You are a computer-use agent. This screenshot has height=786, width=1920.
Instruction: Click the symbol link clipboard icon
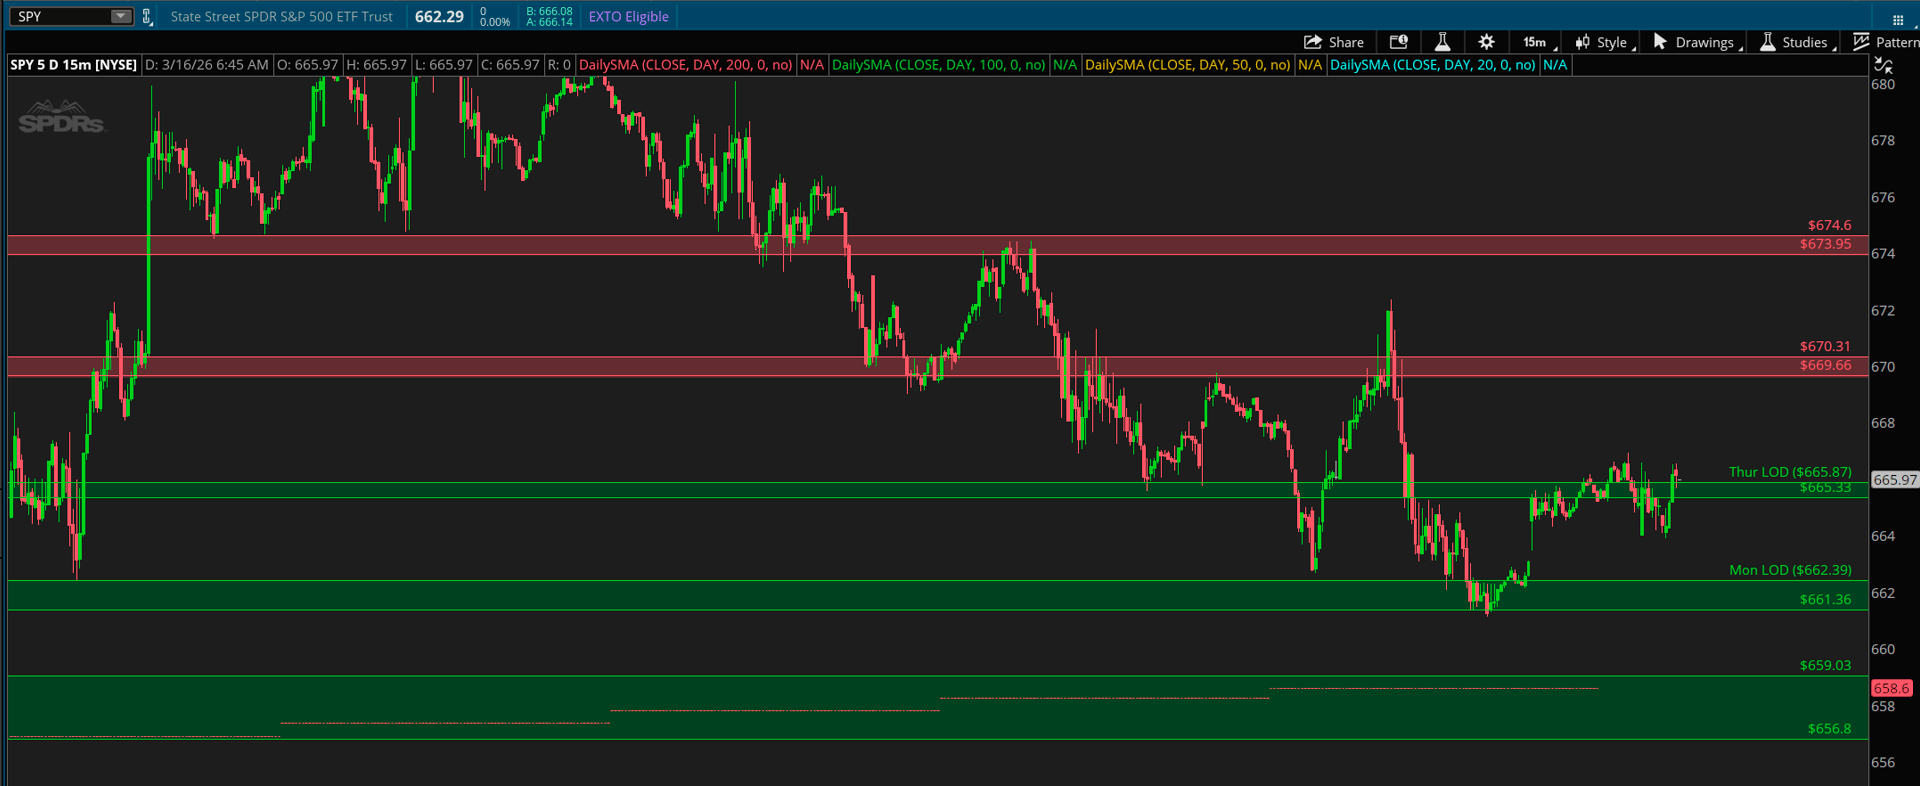point(147,17)
